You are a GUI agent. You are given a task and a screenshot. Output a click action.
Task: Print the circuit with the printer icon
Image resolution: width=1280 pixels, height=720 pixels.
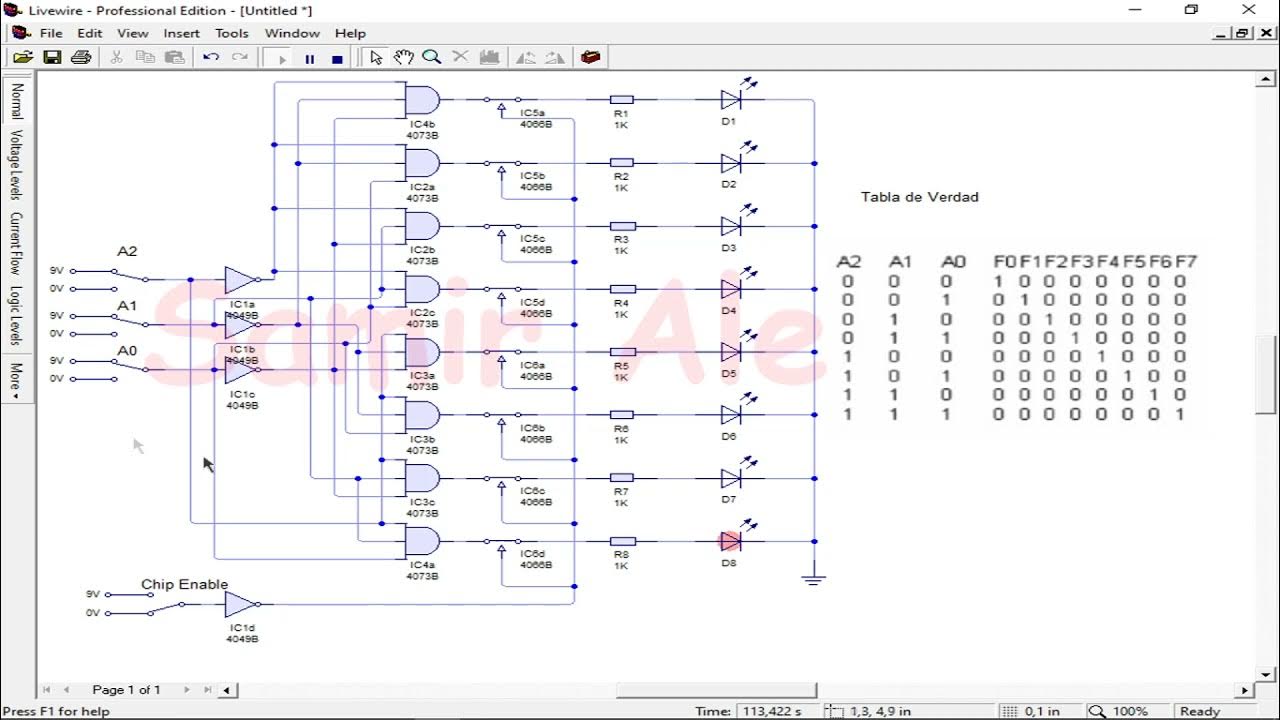(x=81, y=58)
